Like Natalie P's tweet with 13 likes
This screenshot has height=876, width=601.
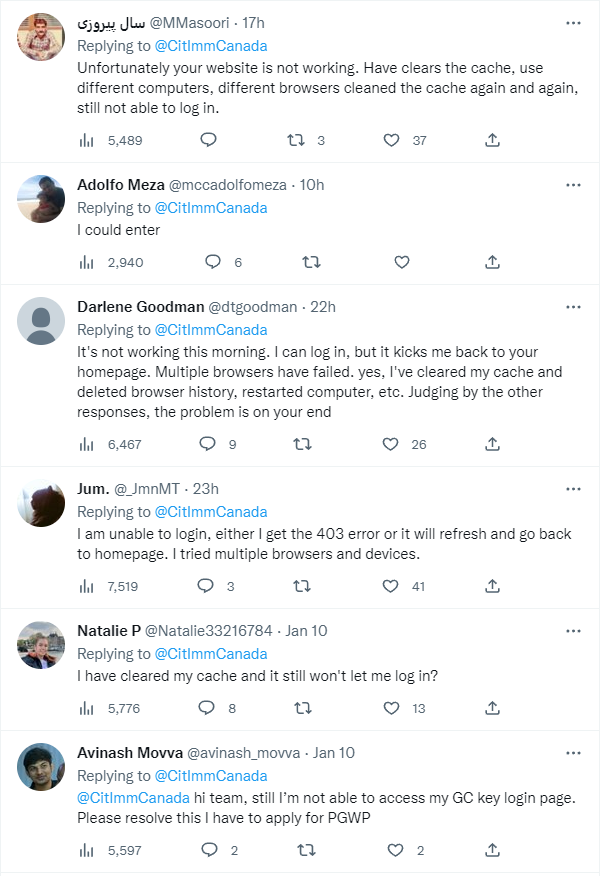point(392,708)
